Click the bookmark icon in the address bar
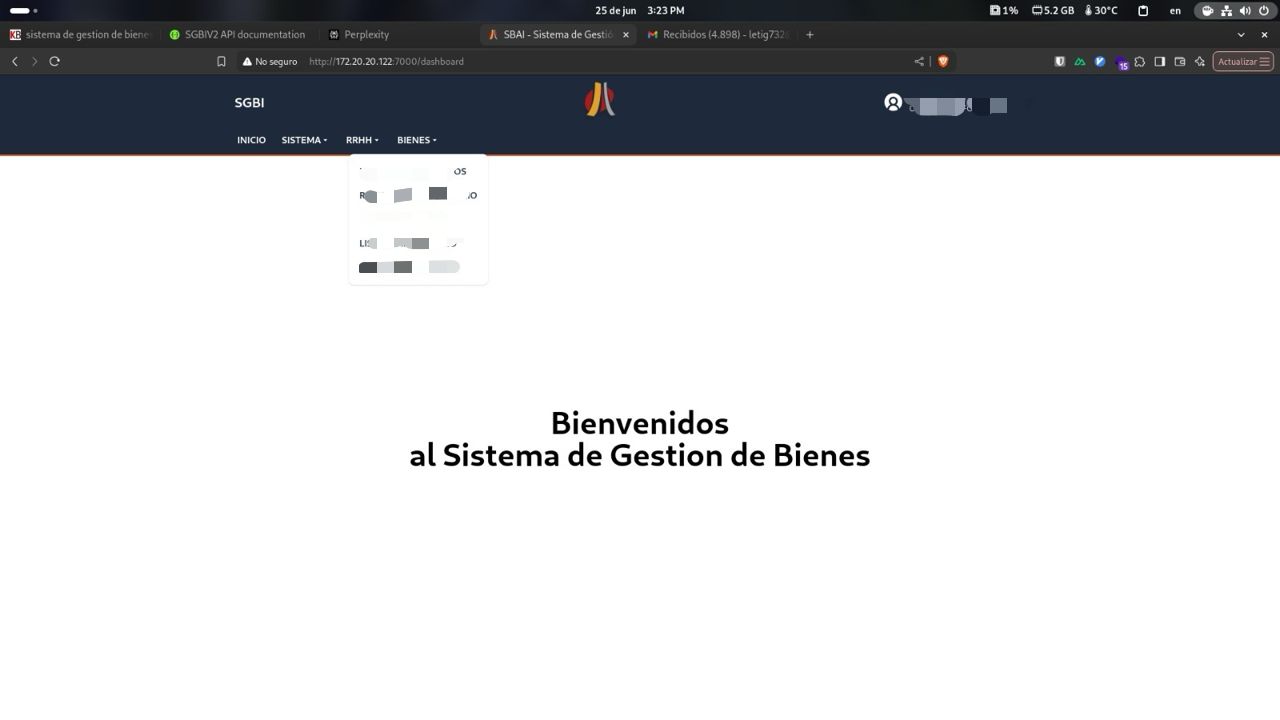Image resolution: width=1280 pixels, height=720 pixels. pyautogui.click(x=221, y=61)
